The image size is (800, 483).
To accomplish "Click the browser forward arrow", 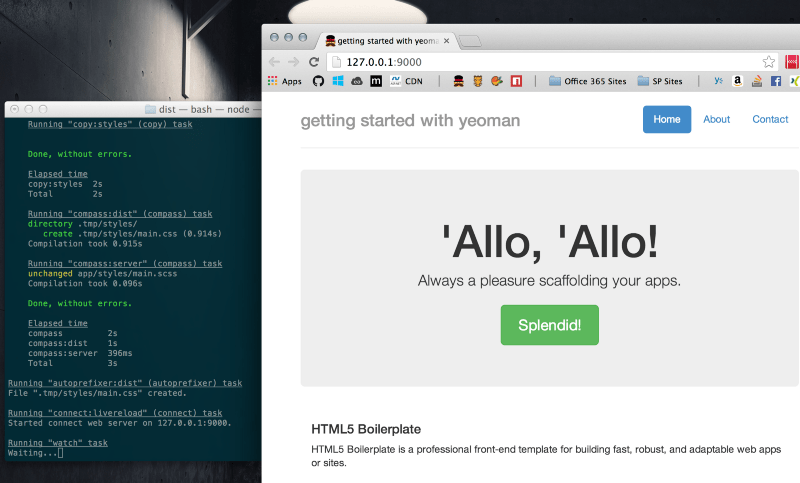I will 294,61.
